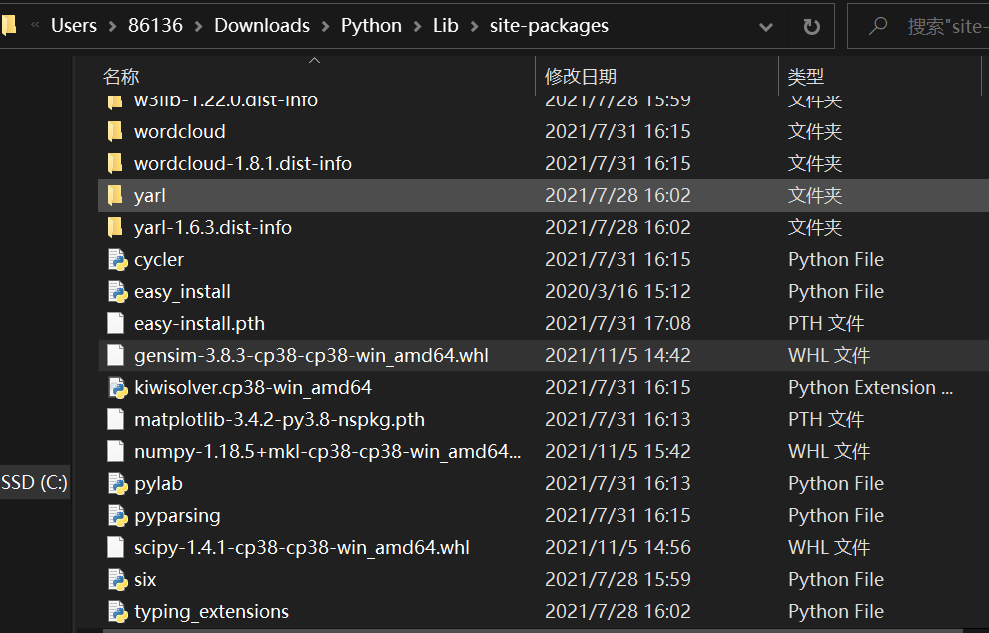989x633 pixels.
Task: Select the easy_install Python file icon
Action: tap(117, 292)
